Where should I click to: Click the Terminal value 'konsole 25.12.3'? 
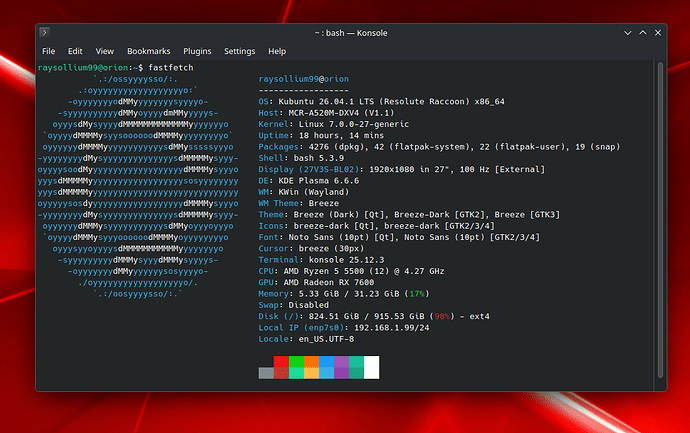346,260
